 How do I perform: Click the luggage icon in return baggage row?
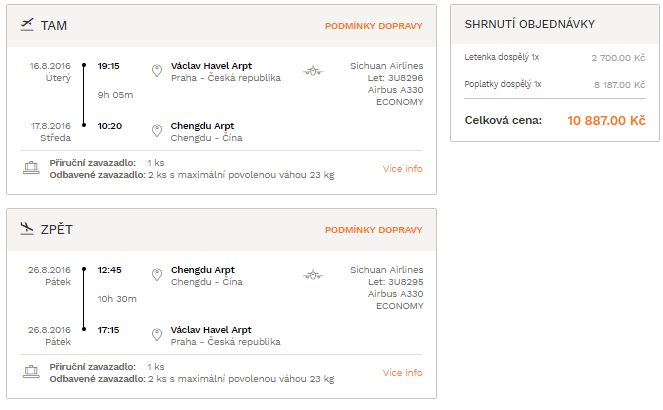[x=31, y=372]
